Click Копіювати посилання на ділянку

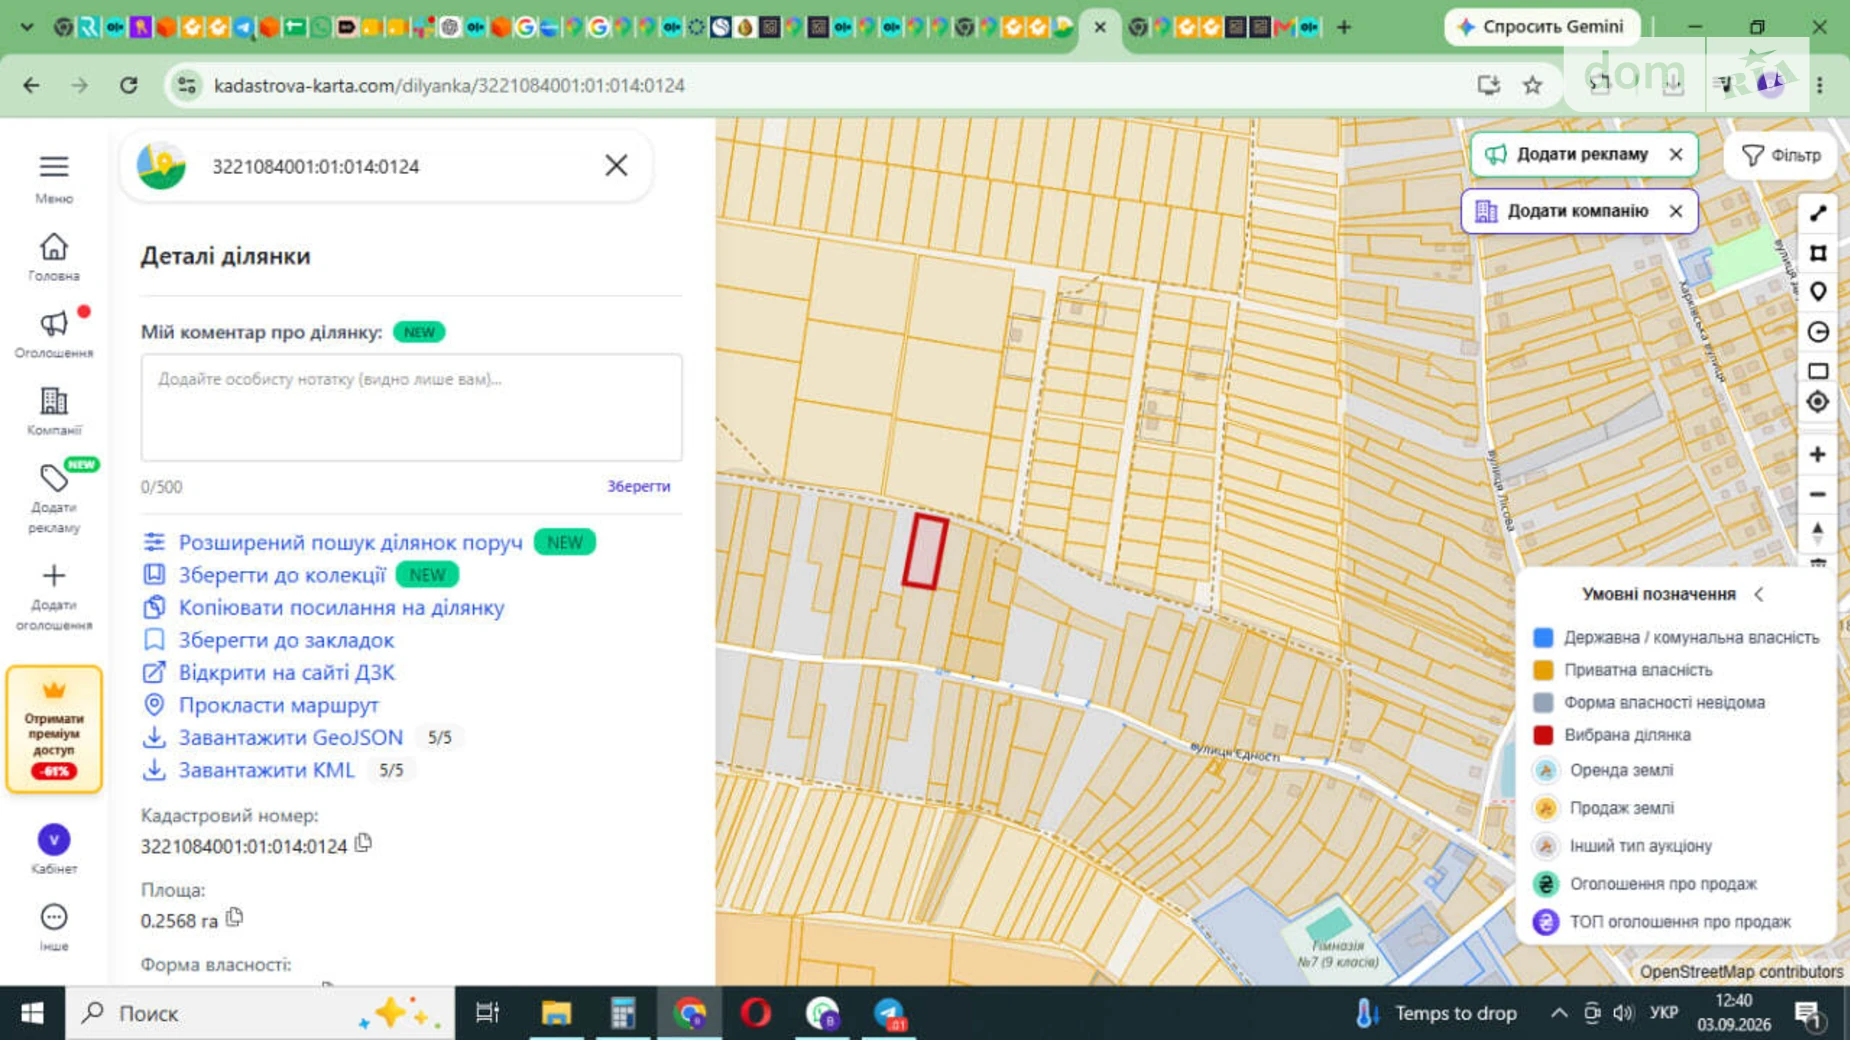(x=341, y=607)
